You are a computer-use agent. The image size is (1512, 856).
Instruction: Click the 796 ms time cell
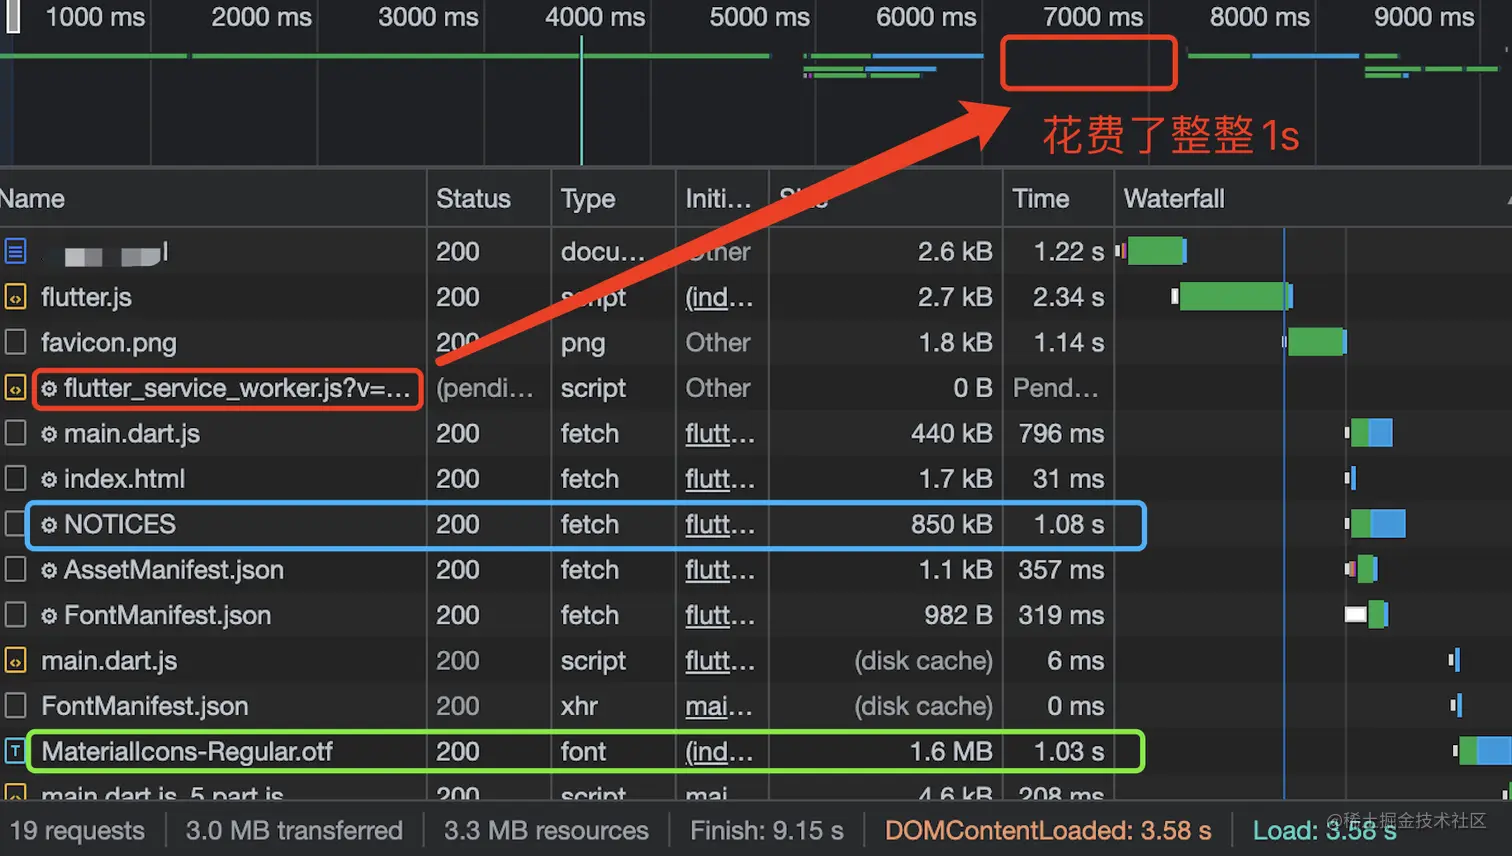(1061, 433)
